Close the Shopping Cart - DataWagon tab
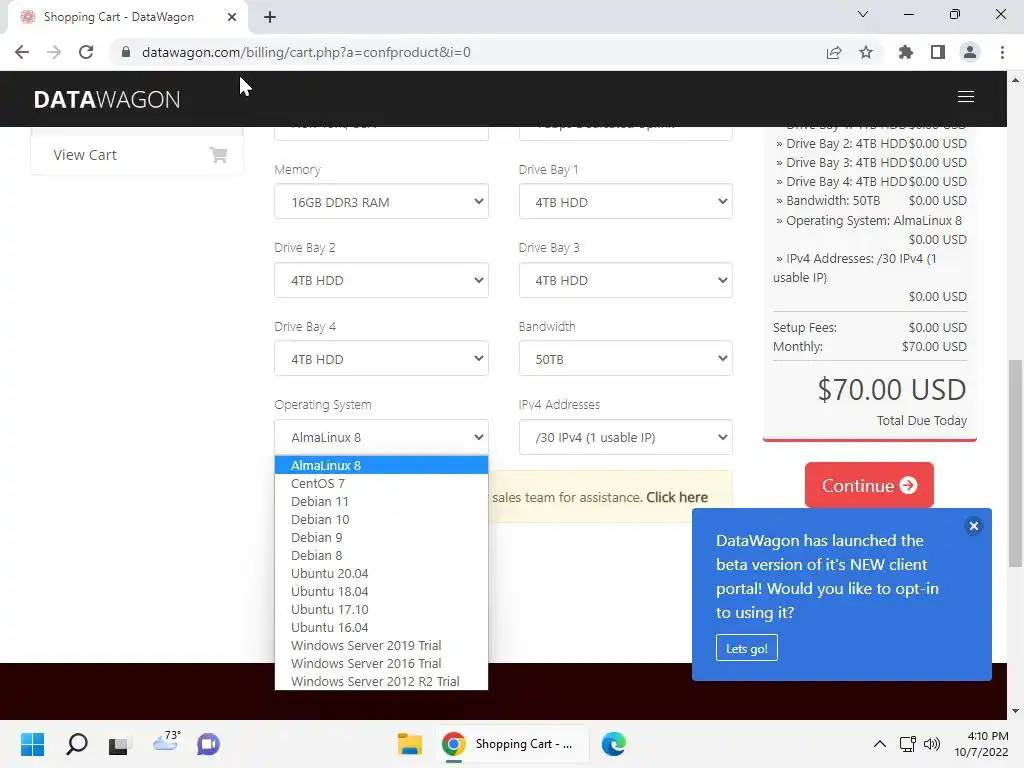Viewport: 1024px width, 768px height. tap(232, 17)
